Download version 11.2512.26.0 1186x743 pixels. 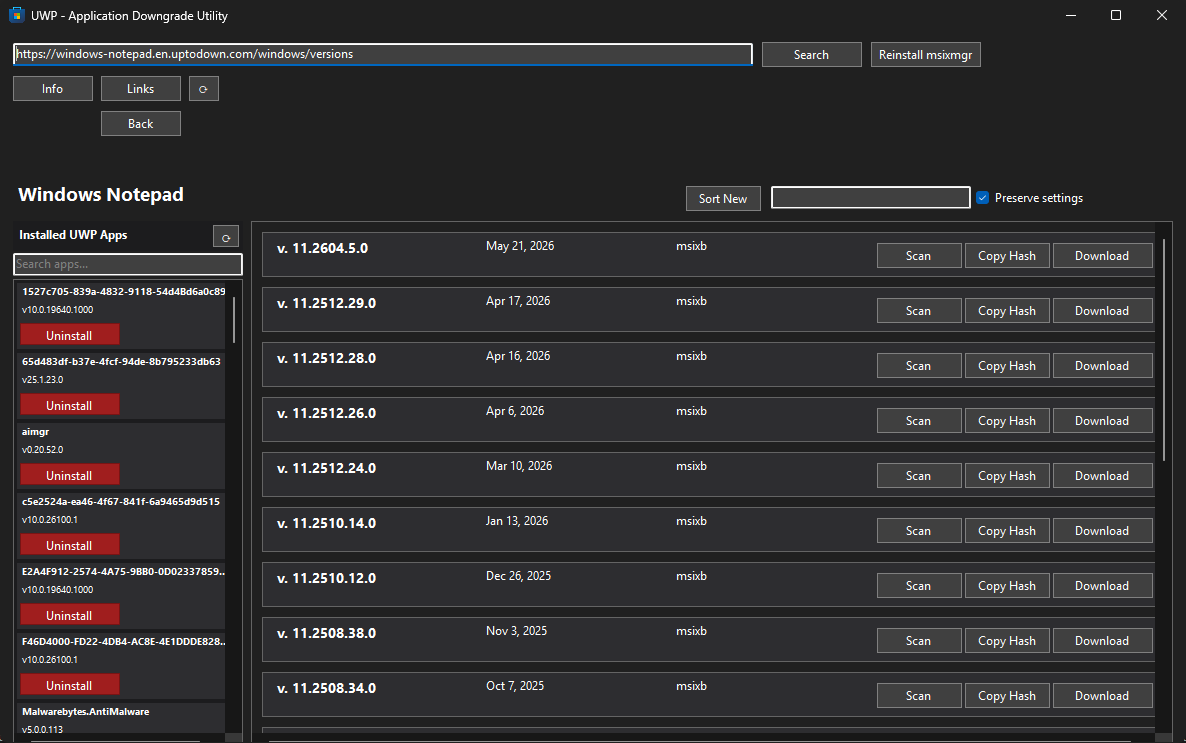(x=1102, y=421)
